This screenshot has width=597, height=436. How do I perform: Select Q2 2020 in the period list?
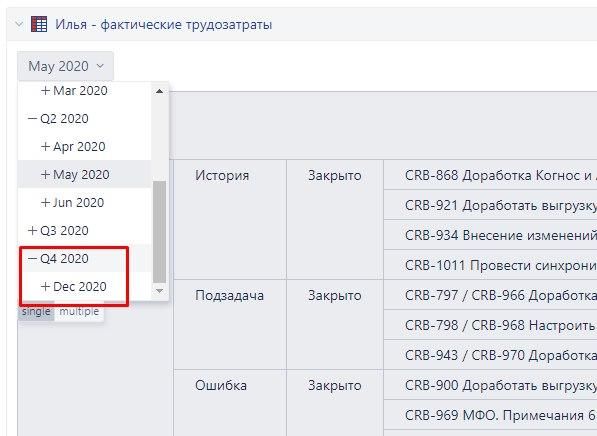tap(64, 119)
